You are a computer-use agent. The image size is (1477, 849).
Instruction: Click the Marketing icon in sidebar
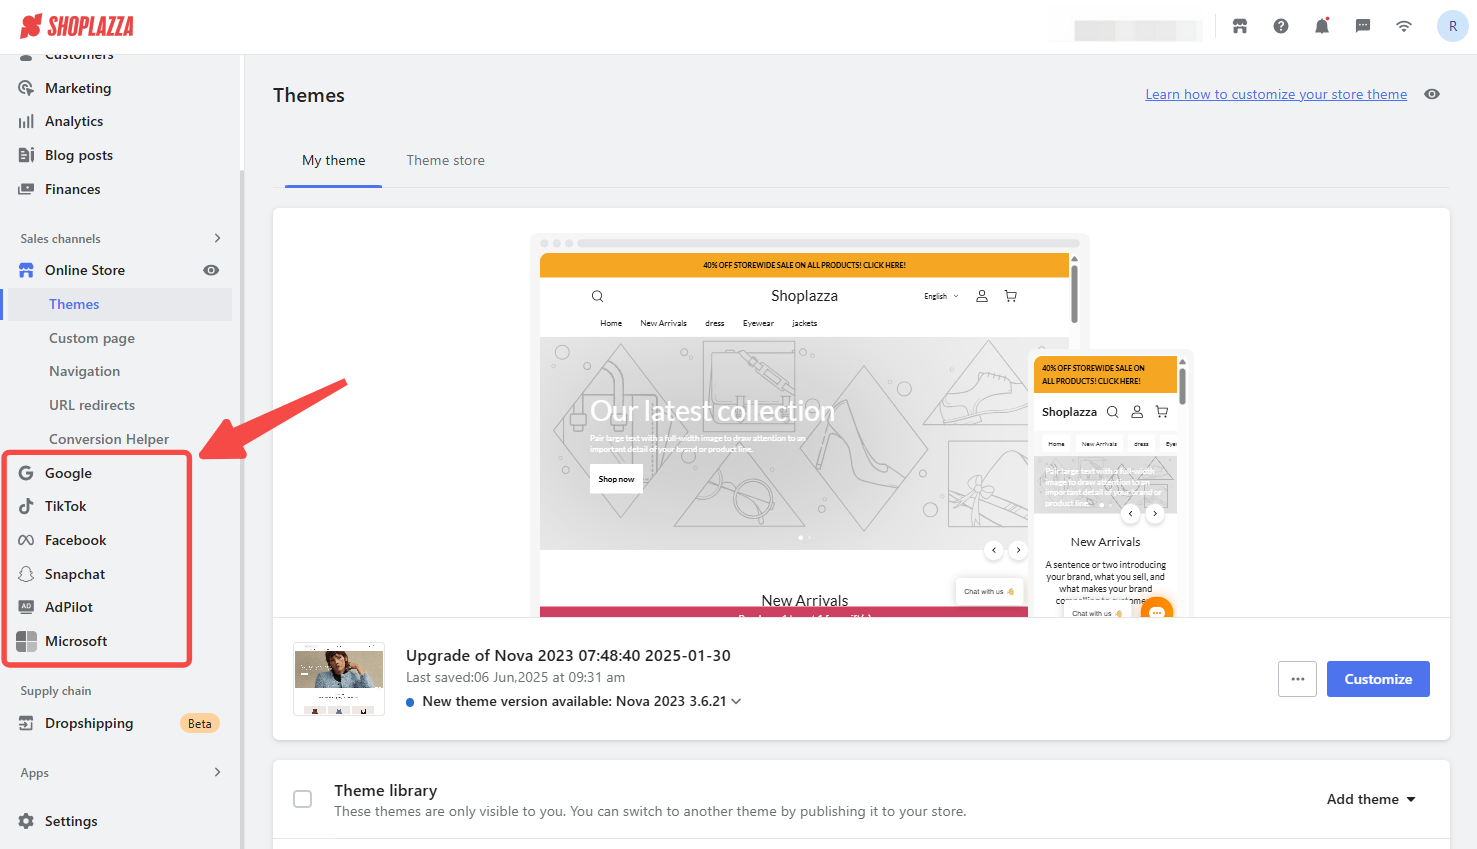pos(26,88)
